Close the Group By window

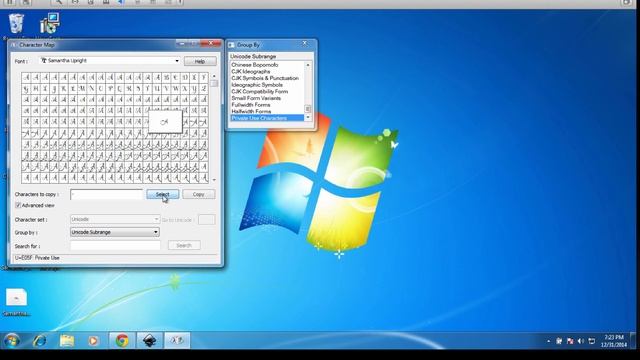pos(304,43)
